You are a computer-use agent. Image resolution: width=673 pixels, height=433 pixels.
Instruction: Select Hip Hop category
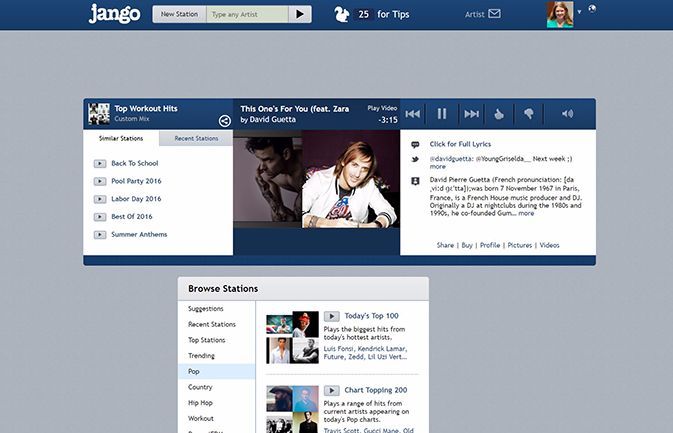coord(200,403)
